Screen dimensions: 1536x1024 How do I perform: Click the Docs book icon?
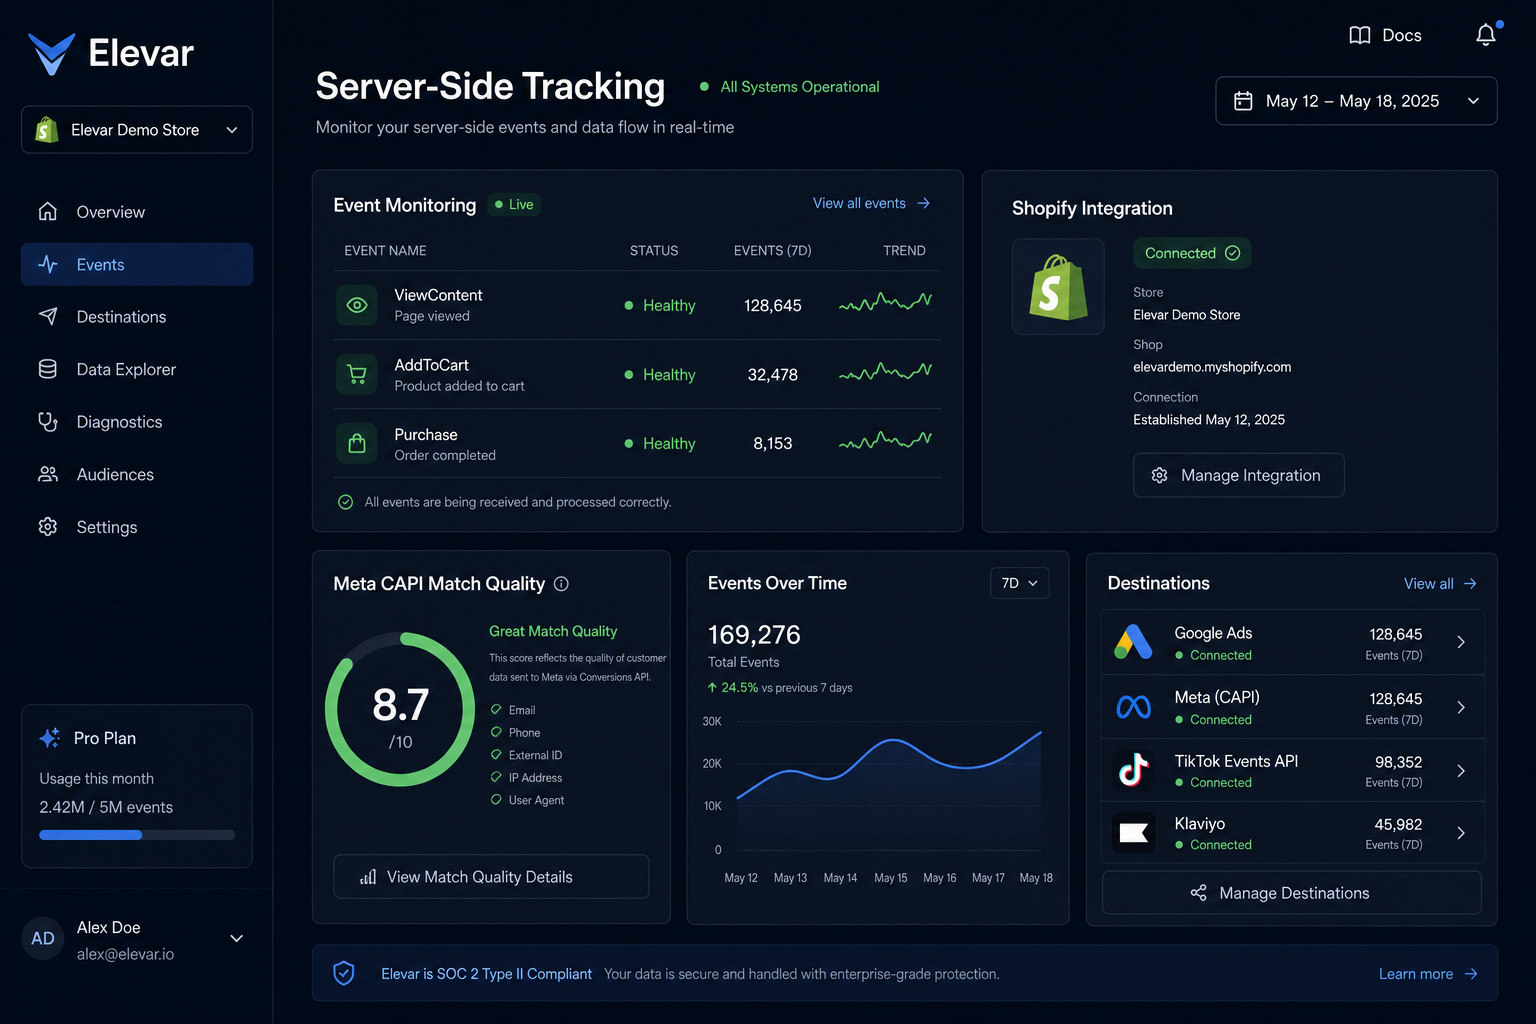(x=1360, y=36)
